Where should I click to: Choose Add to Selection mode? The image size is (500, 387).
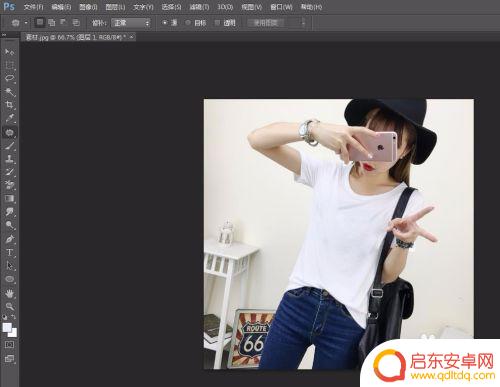coord(52,23)
